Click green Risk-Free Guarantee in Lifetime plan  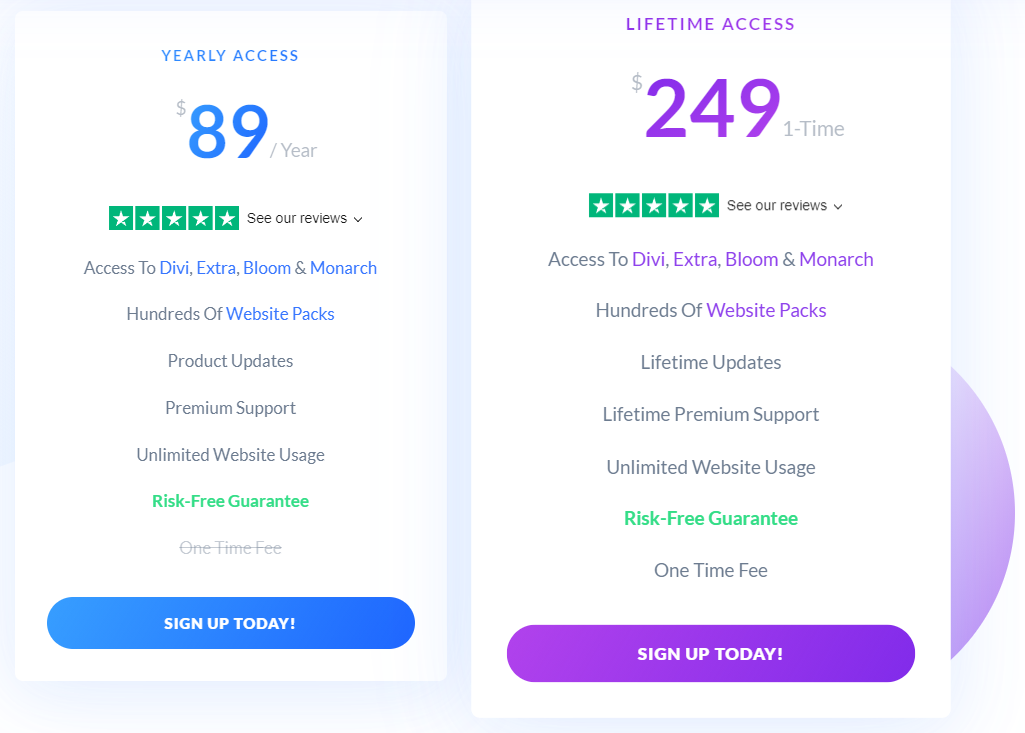coord(711,519)
